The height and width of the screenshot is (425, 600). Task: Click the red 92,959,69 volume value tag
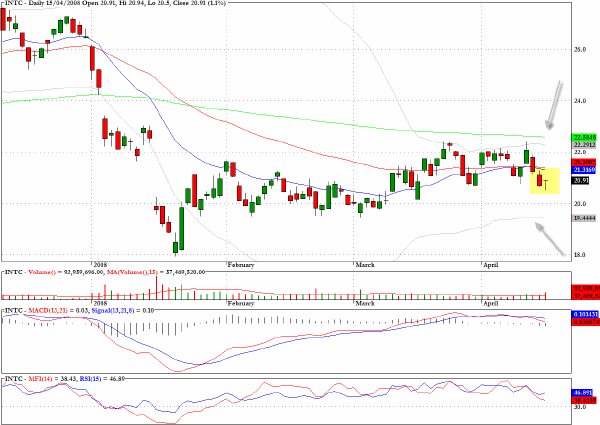585,289
